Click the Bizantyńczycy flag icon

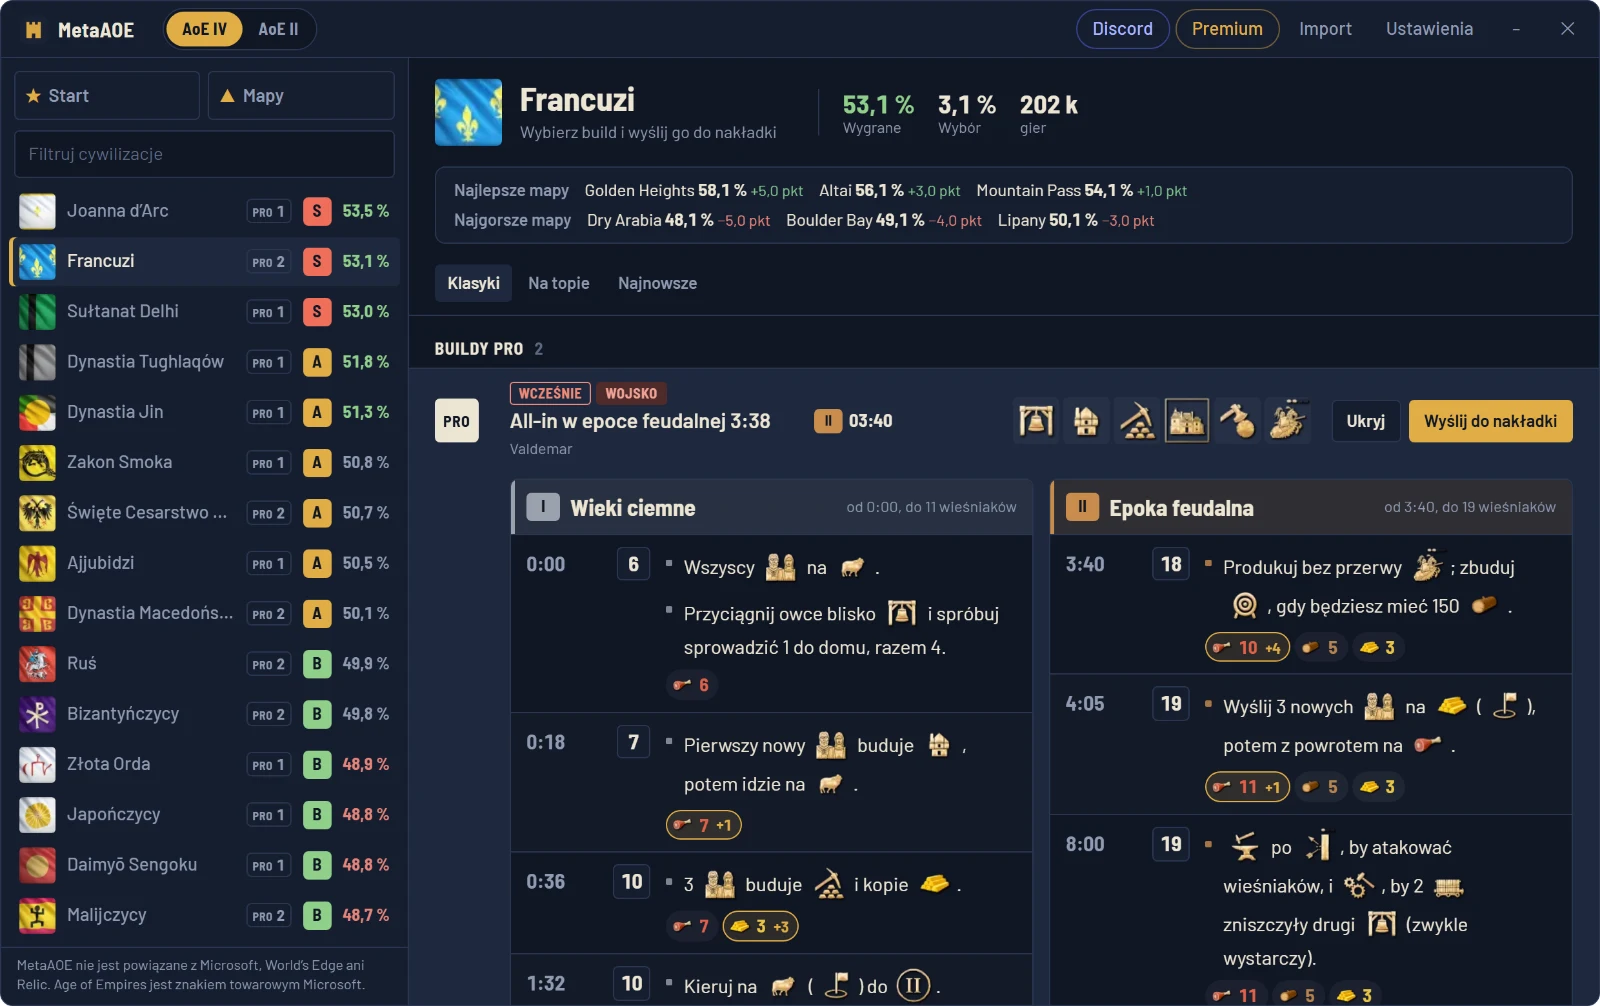coord(37,714)
